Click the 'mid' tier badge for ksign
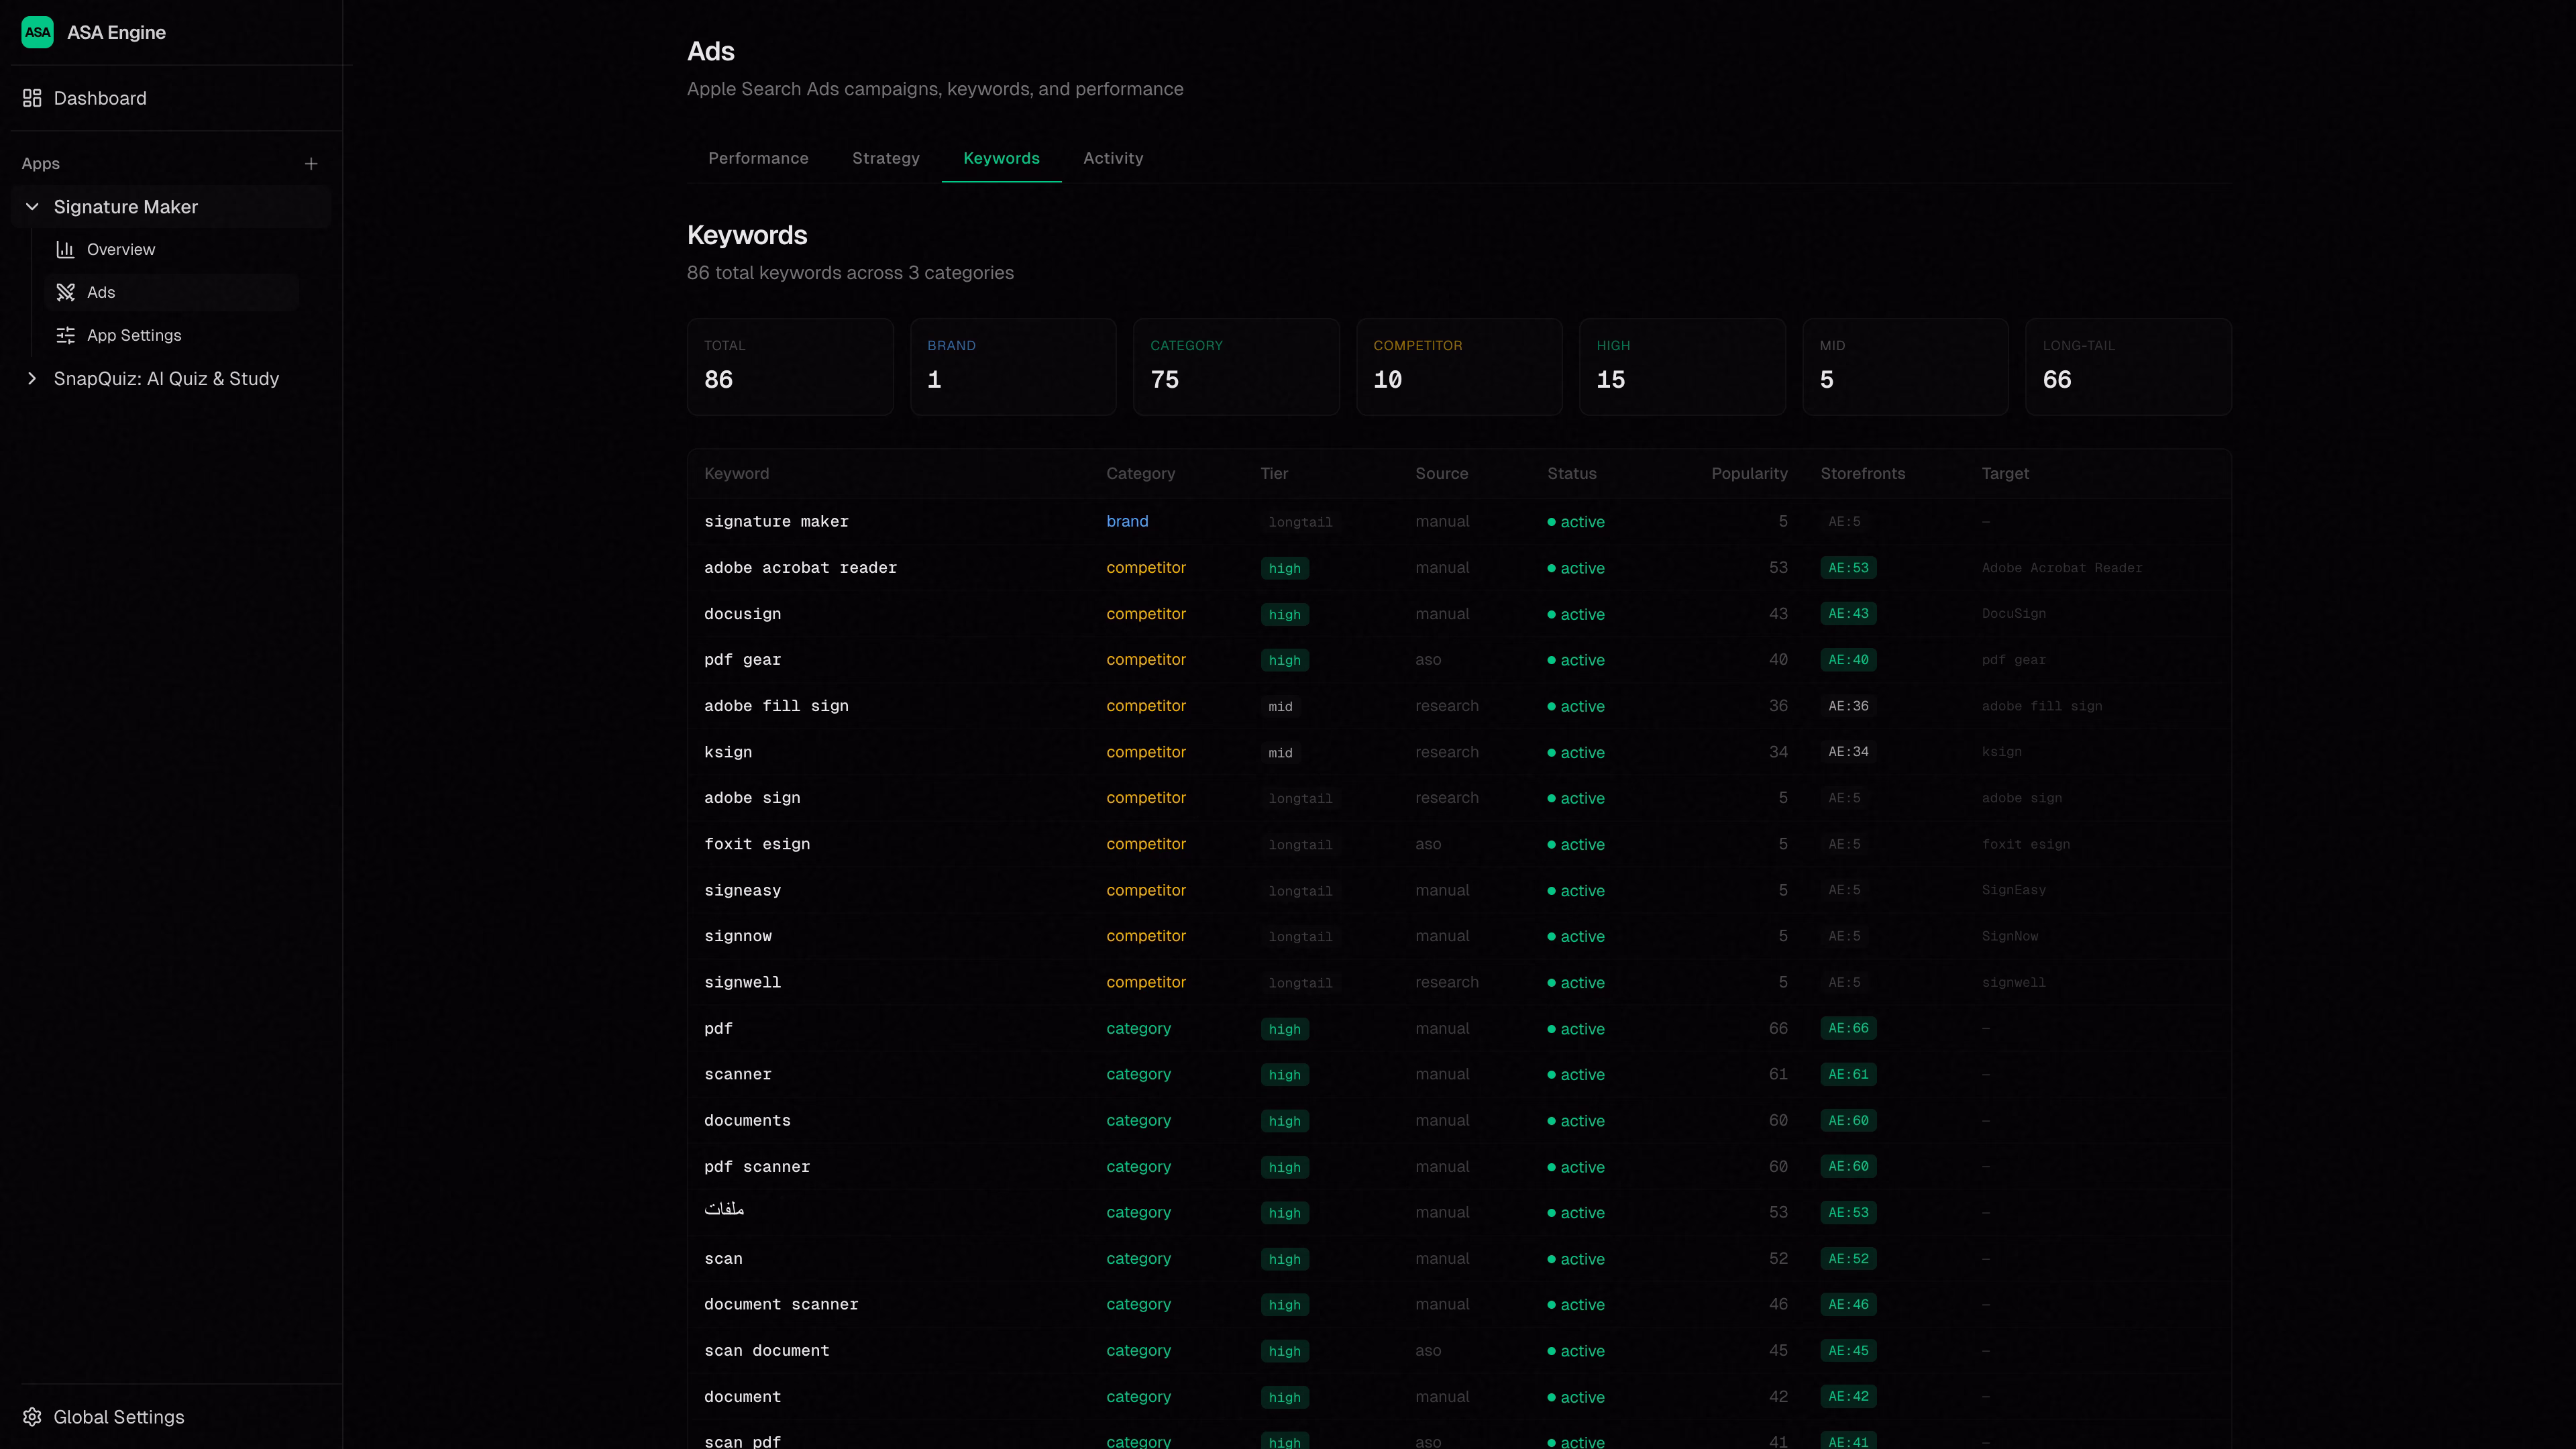This screenshot has height=1449, width=2576. 1280,752
